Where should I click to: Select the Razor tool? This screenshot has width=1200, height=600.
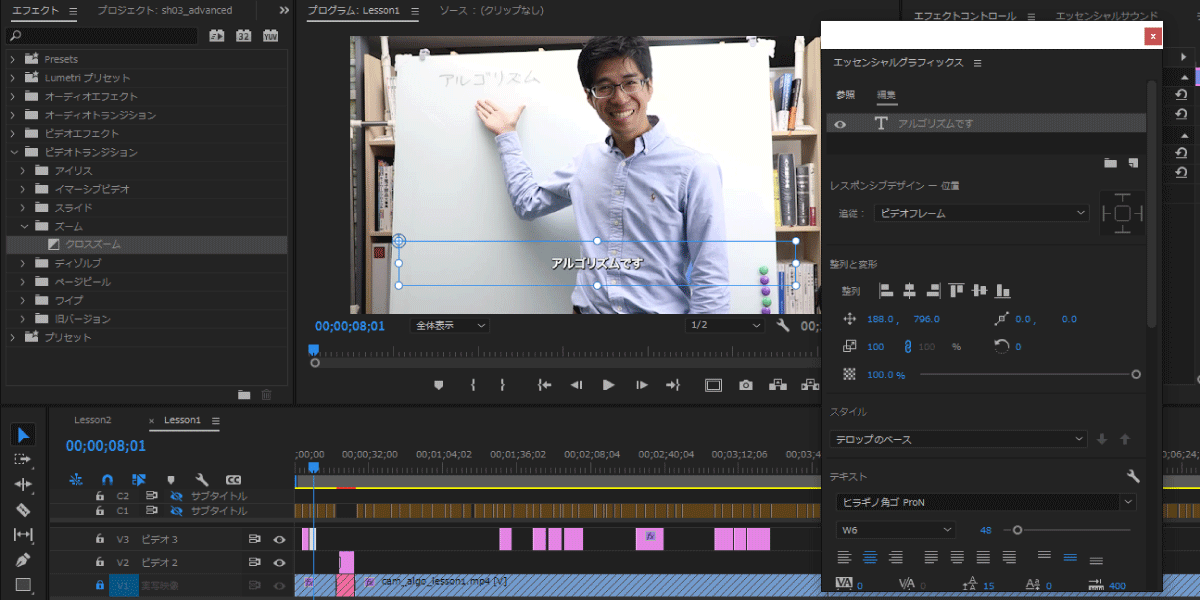point(24,509)
